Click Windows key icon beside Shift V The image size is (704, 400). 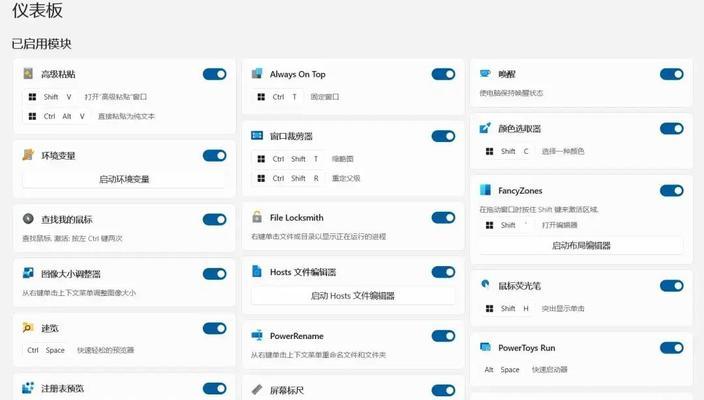point(32,97)
